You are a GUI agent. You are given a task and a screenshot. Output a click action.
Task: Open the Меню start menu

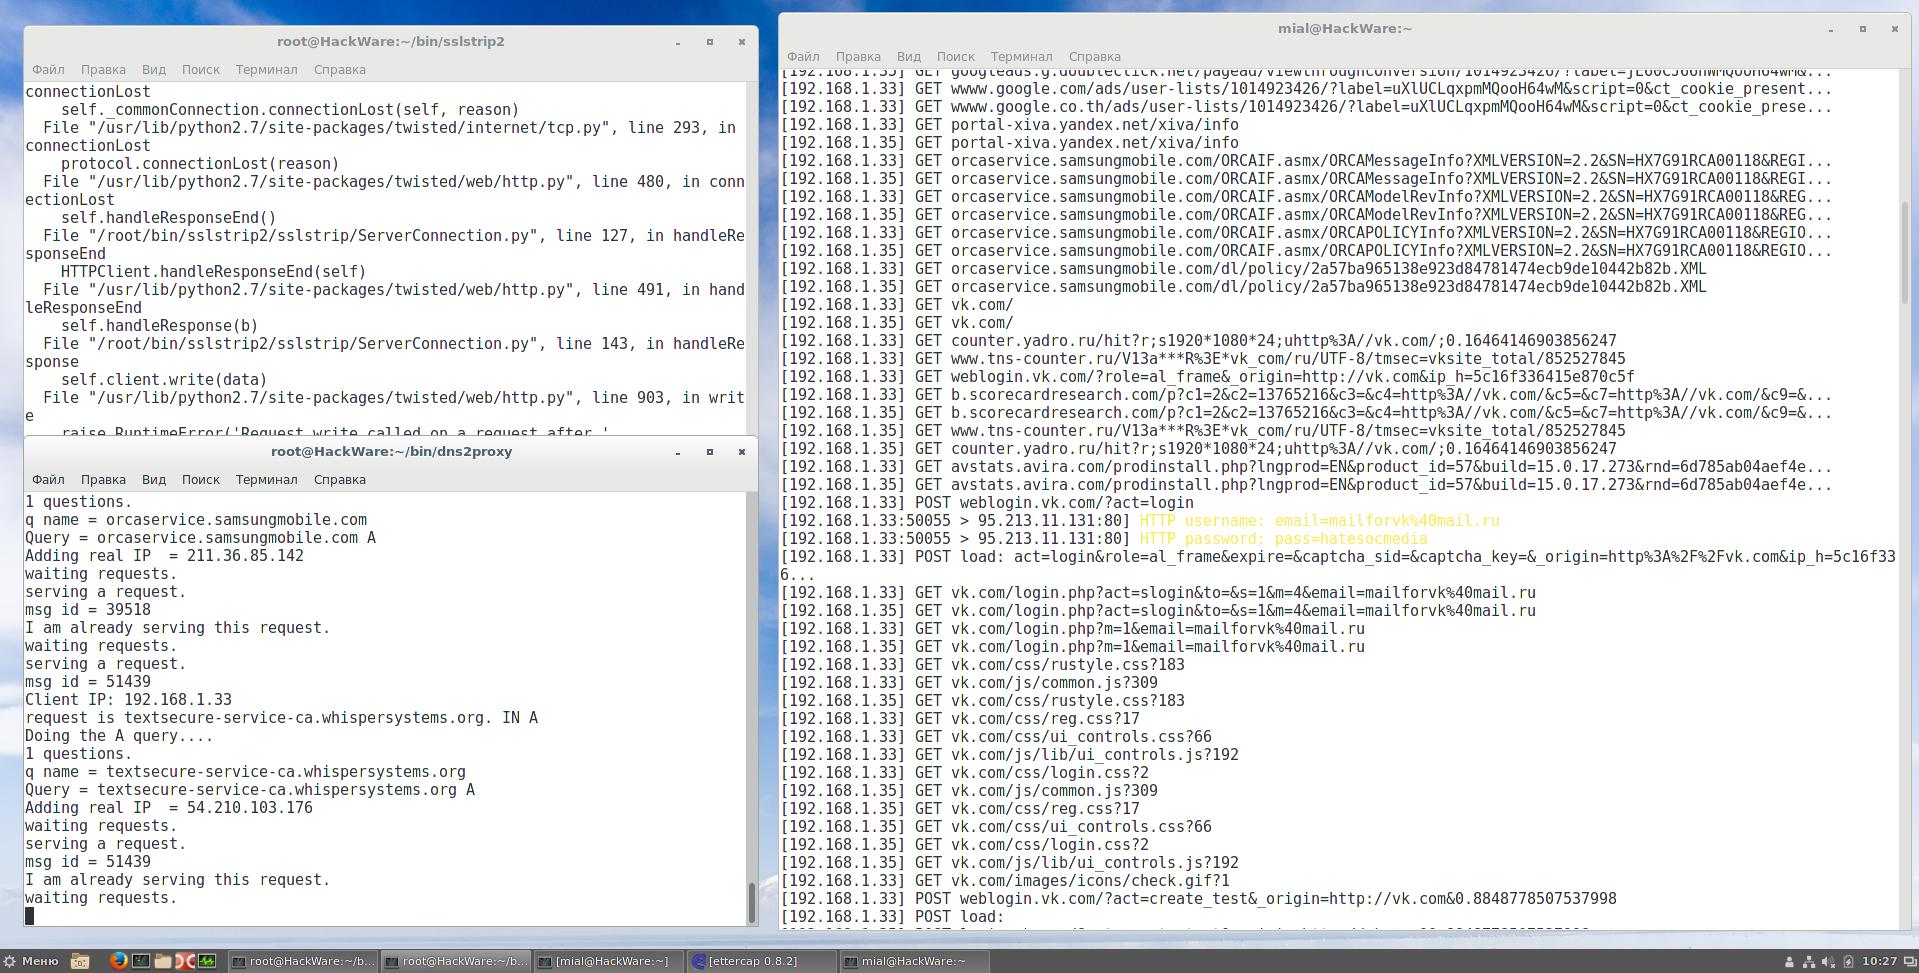(31, 961)
